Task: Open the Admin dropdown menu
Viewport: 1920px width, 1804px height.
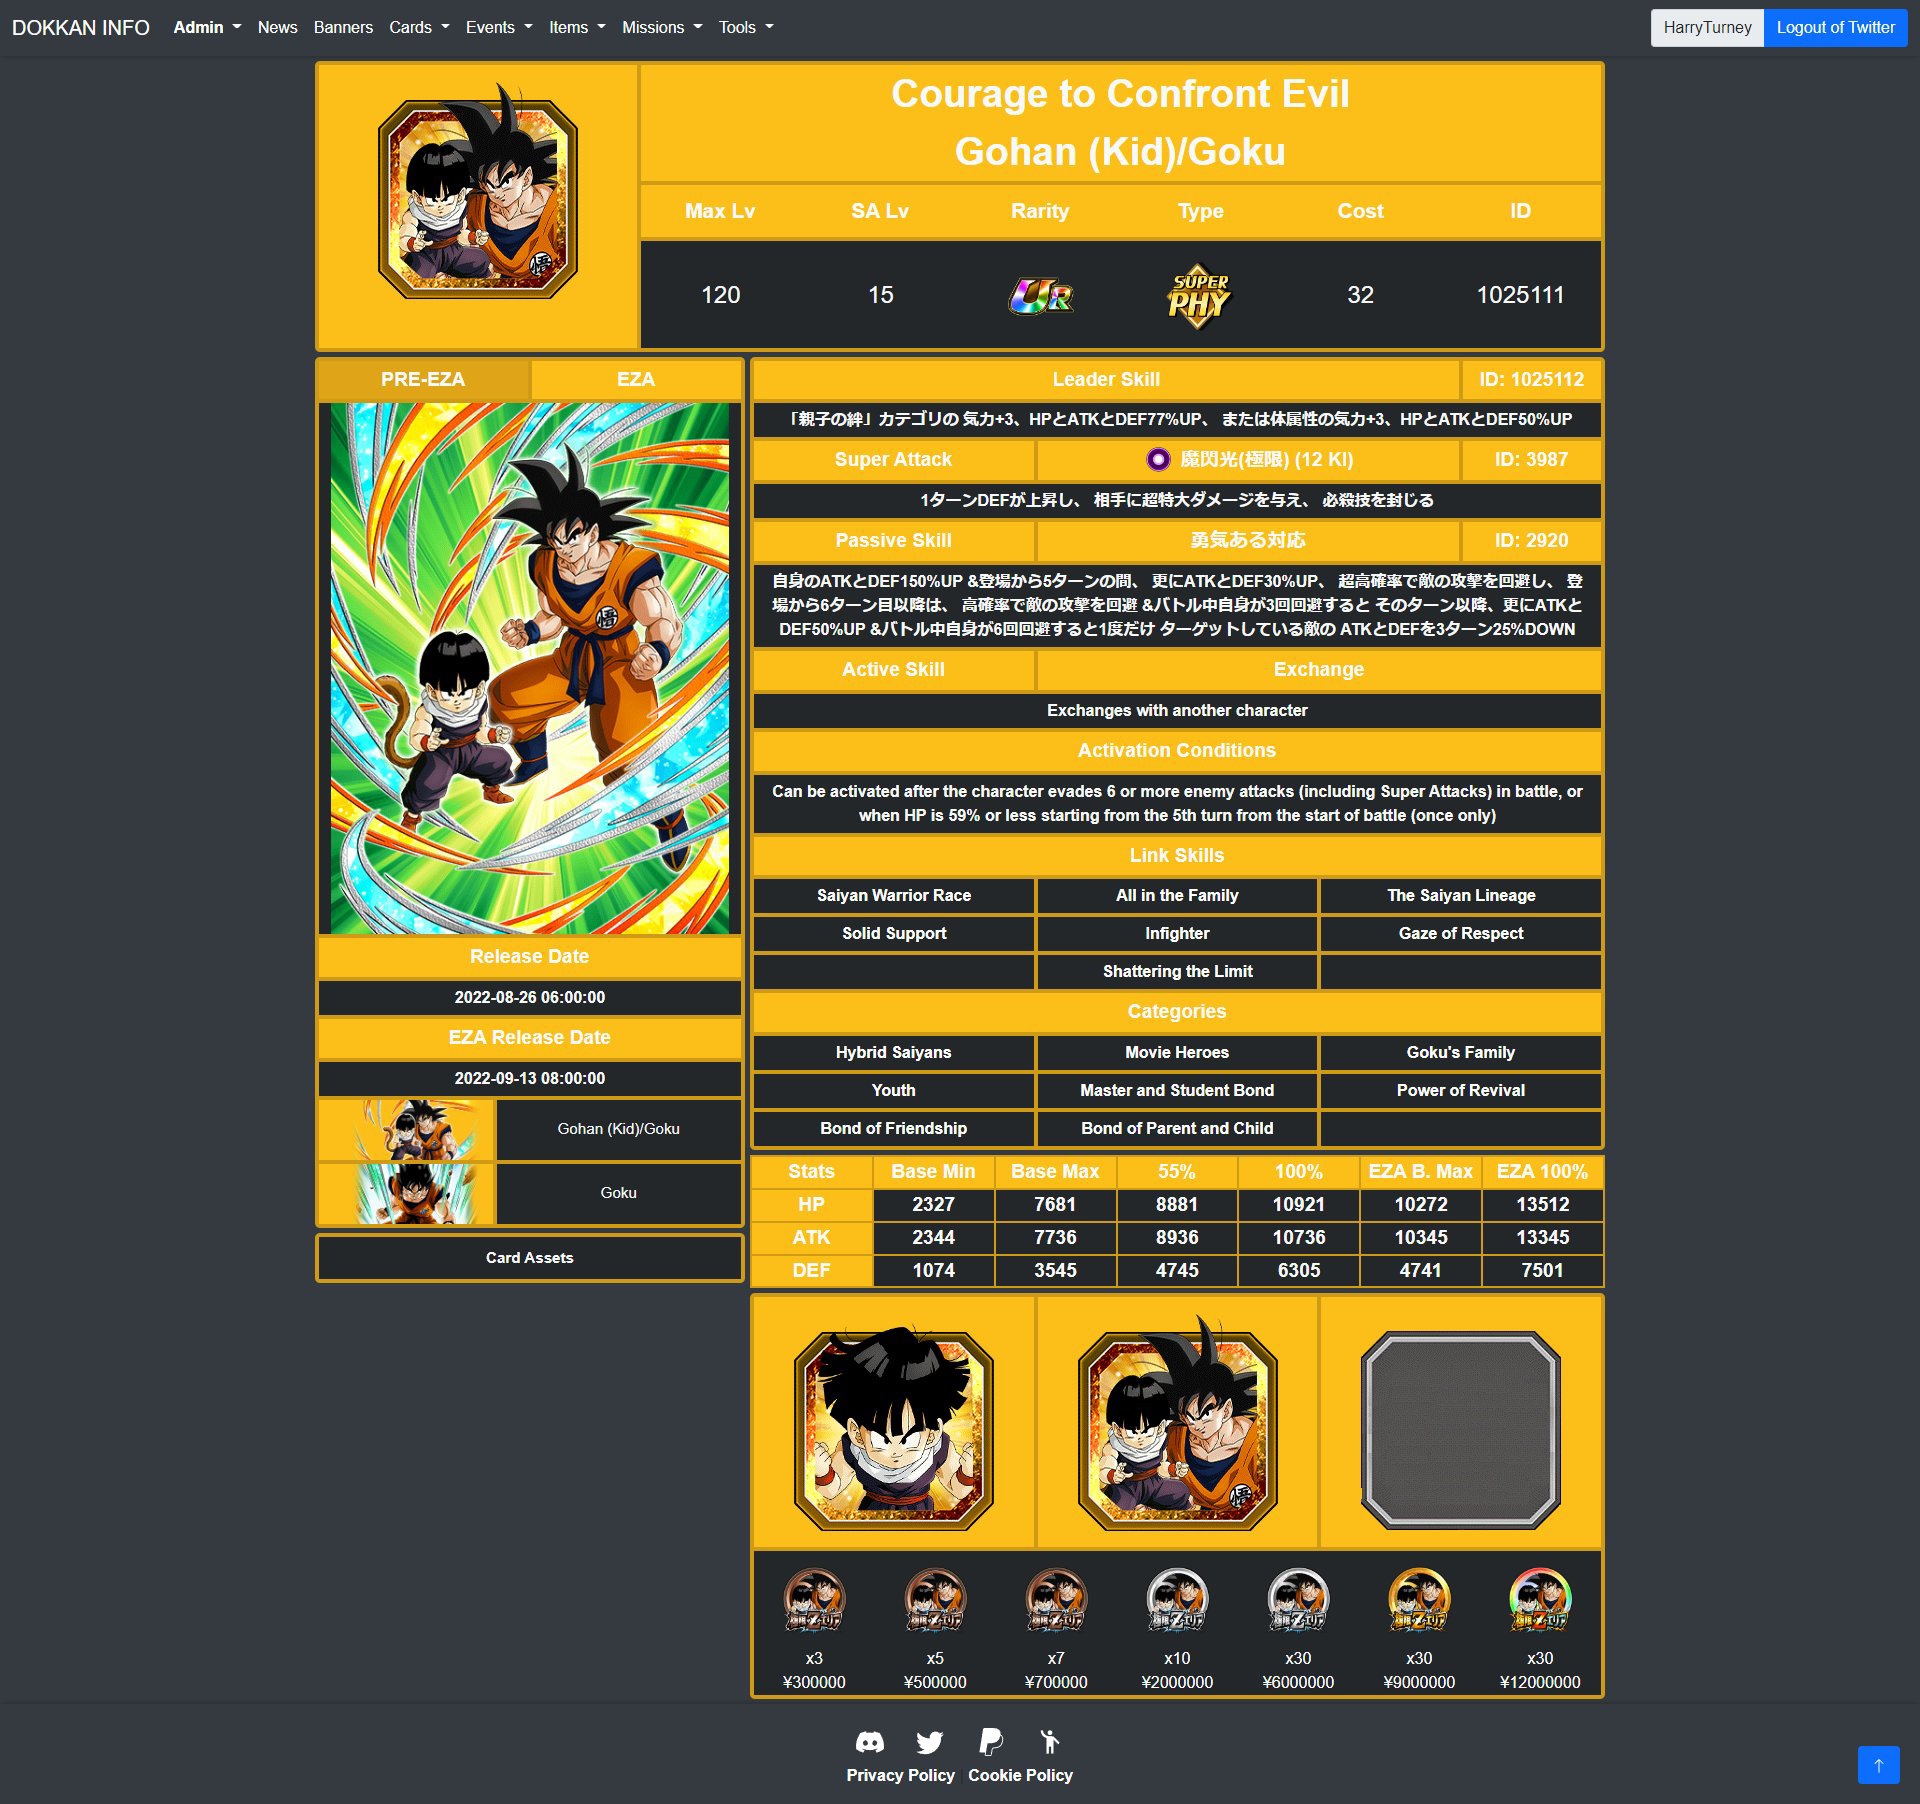Action: click(x=207, y=27)
